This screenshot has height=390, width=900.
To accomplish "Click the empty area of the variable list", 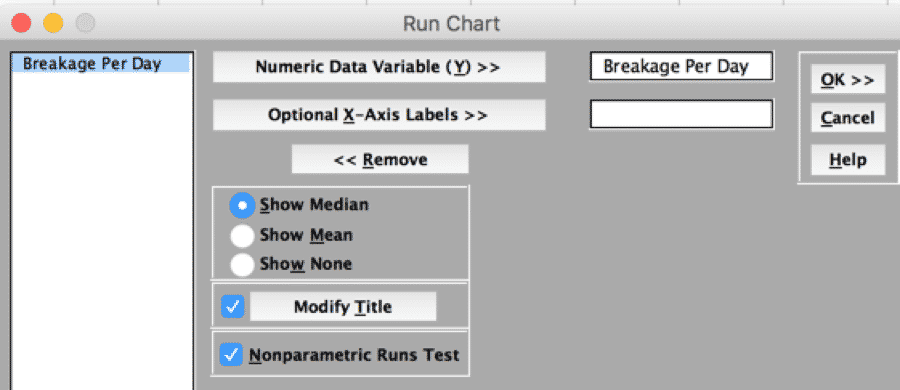I will click(x=102, y=230).
